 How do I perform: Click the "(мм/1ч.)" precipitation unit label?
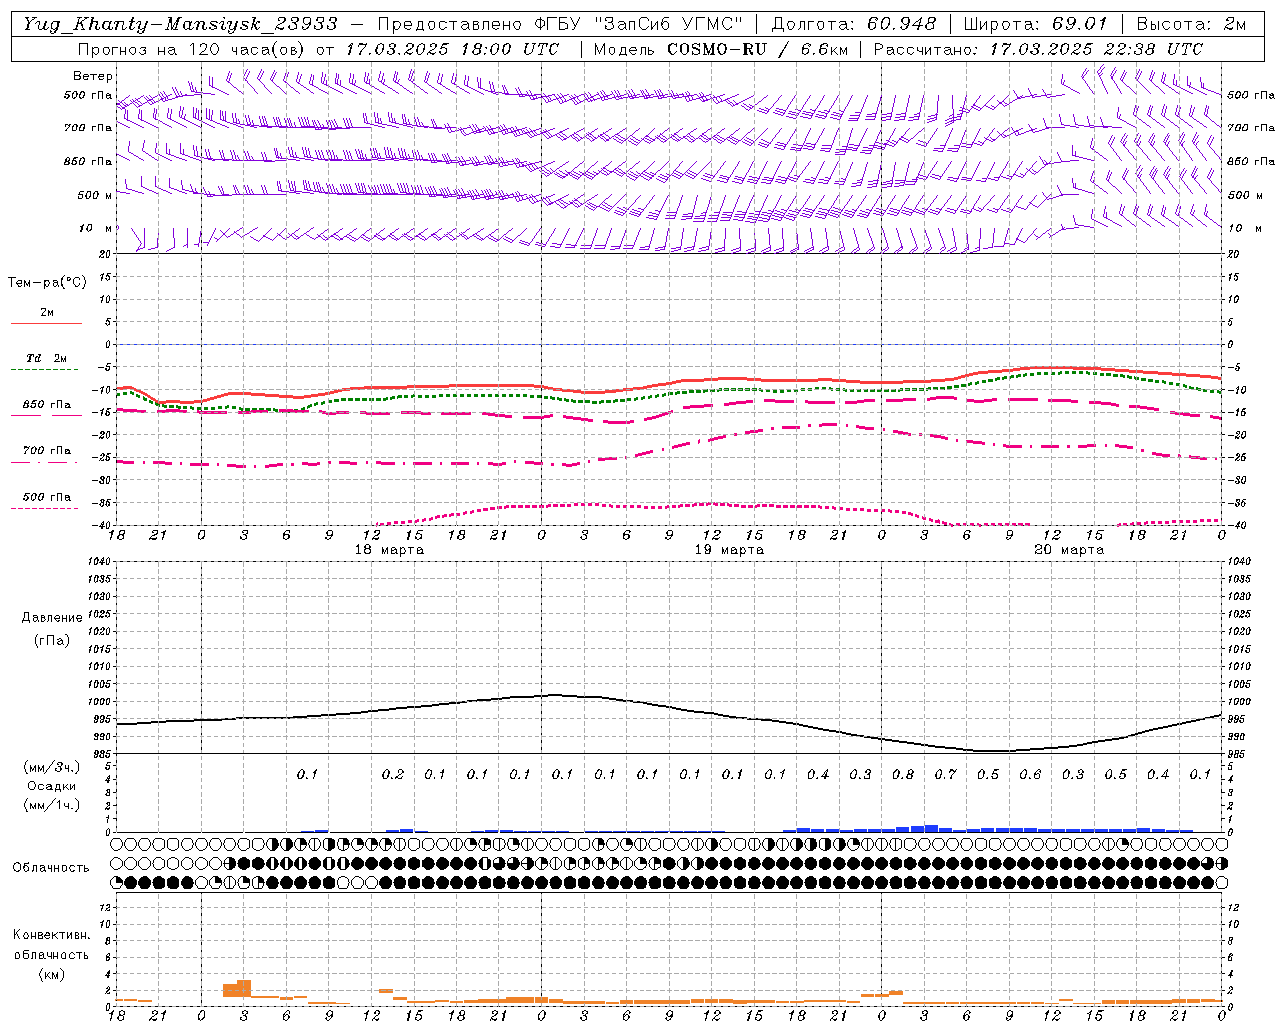point(53,805)
